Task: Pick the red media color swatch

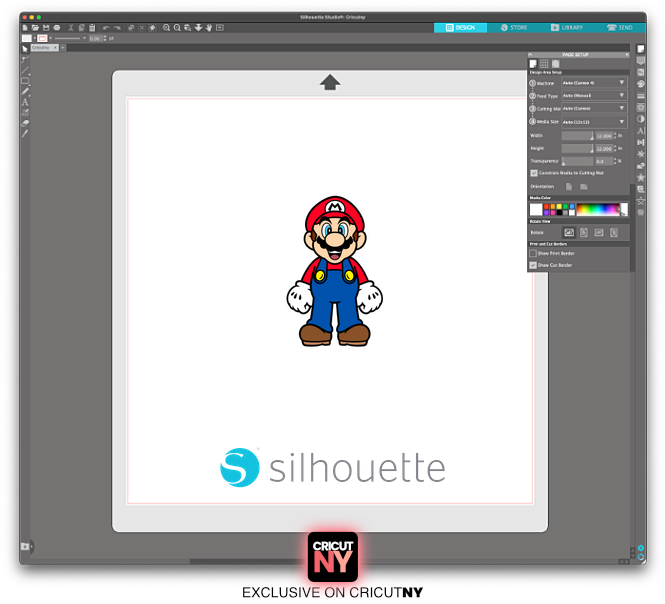Action: [546, 206]
